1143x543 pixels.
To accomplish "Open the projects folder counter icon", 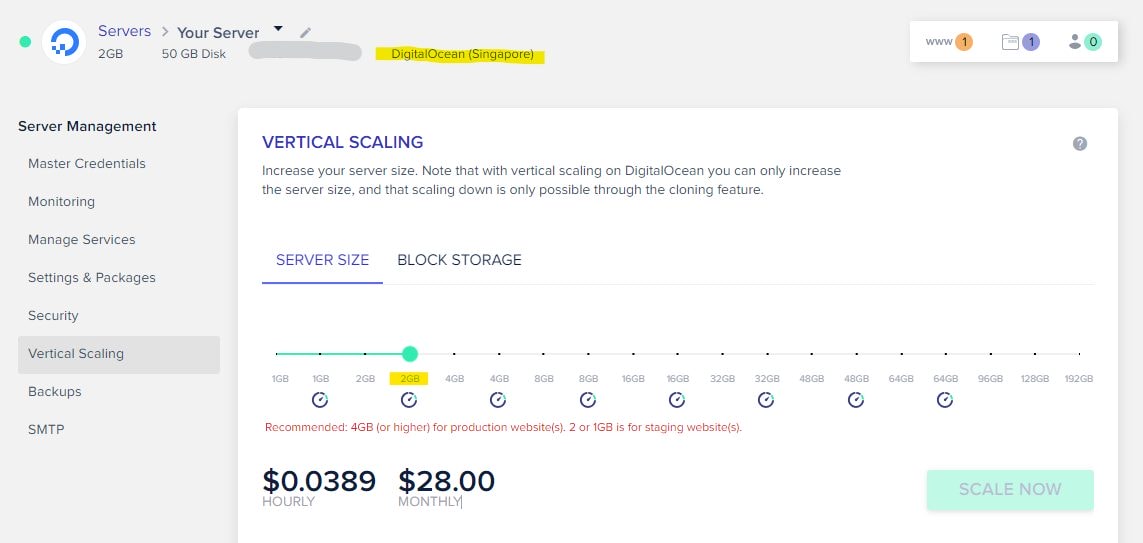I will [x=1021, y=42].
